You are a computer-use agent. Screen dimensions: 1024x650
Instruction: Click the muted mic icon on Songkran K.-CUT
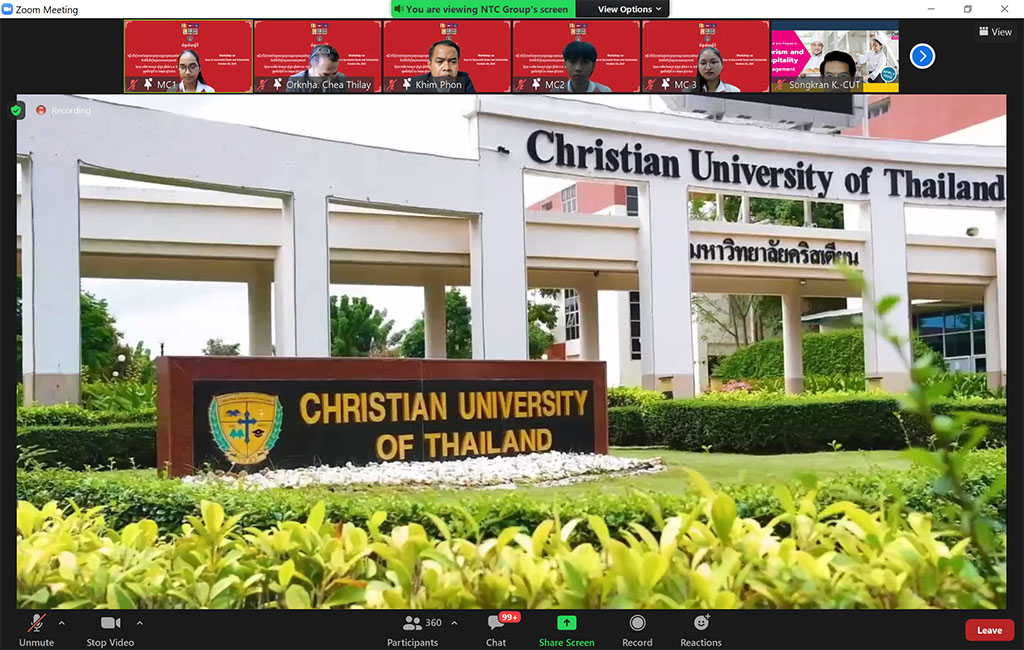point(780,84)
